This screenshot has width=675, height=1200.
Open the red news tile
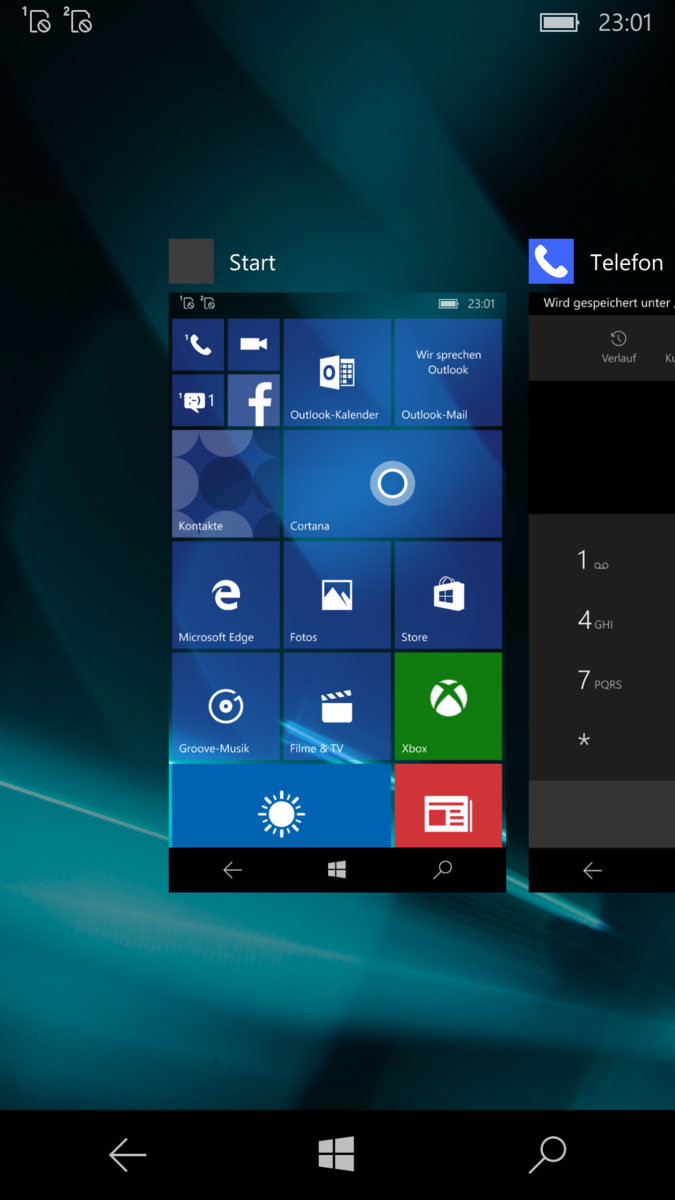pos(448,806)
